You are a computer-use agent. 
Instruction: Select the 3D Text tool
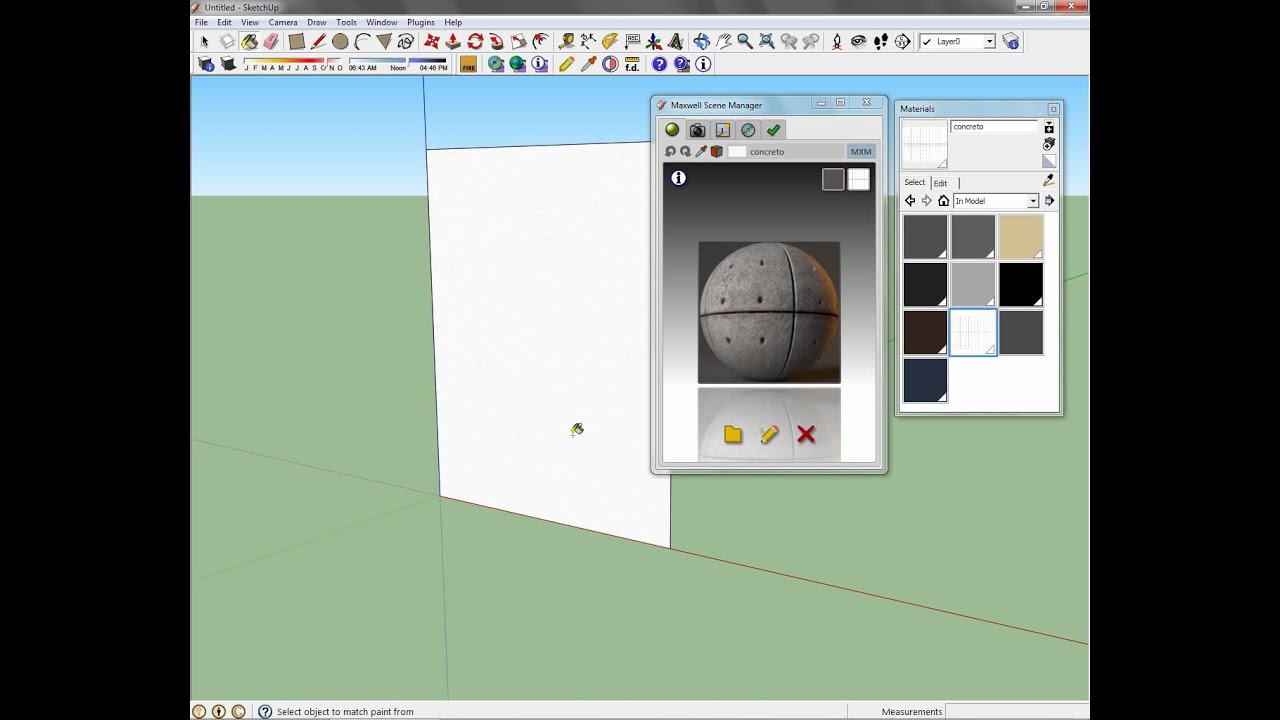click(675, 42)
